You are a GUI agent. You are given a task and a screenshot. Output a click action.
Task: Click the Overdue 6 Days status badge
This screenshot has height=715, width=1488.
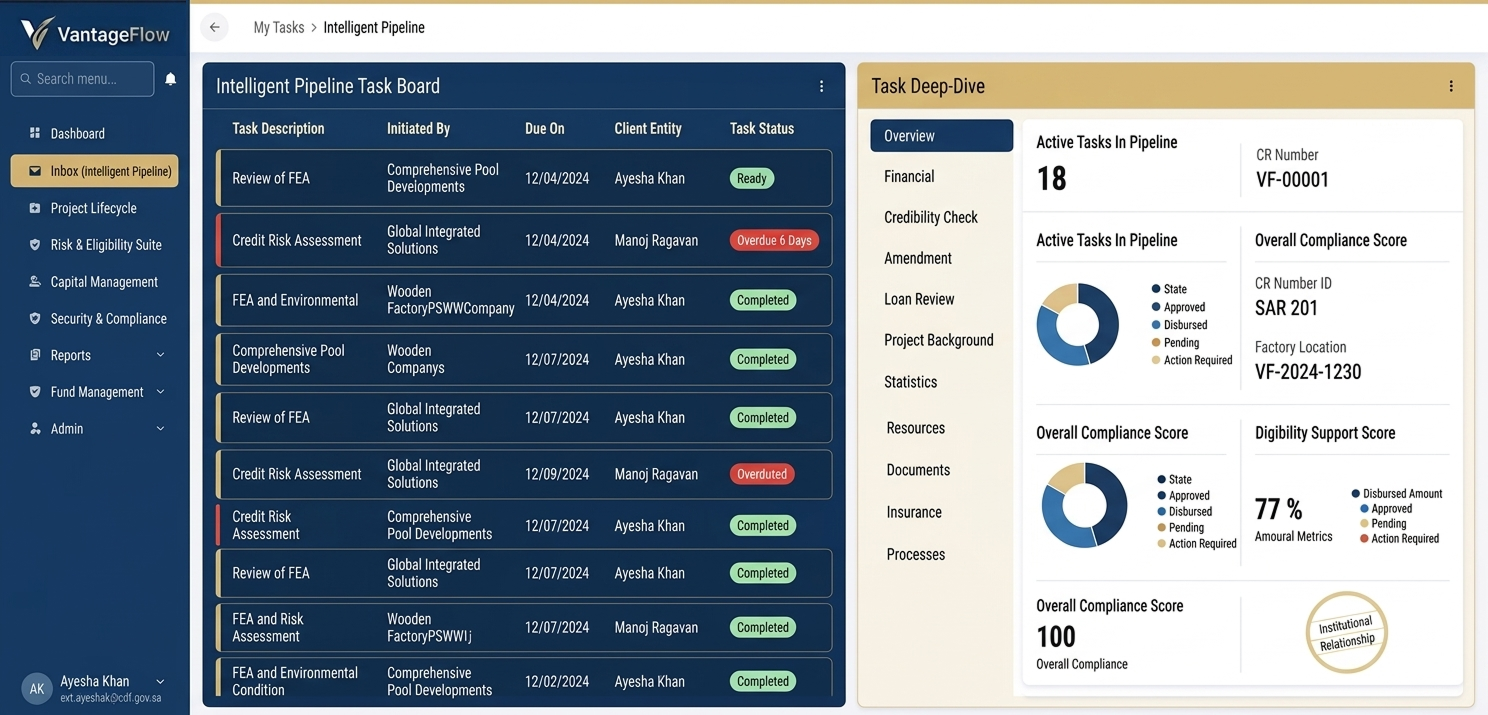click(x=774, y=241)
